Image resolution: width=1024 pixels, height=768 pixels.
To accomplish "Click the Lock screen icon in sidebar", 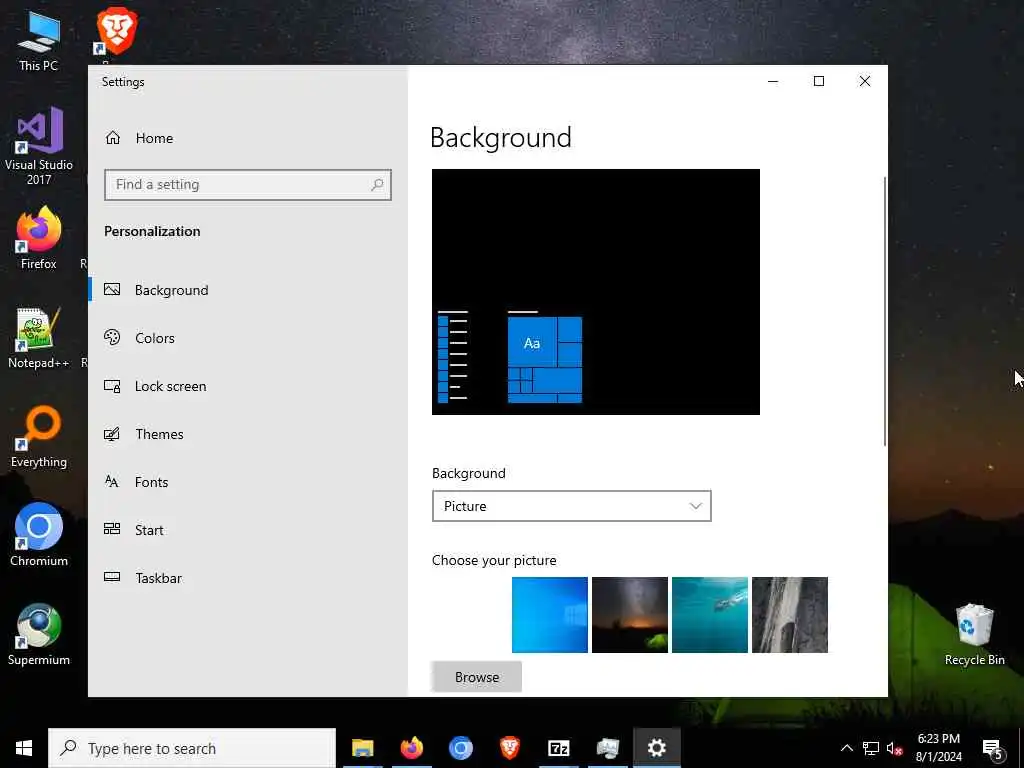I will 112,386.
